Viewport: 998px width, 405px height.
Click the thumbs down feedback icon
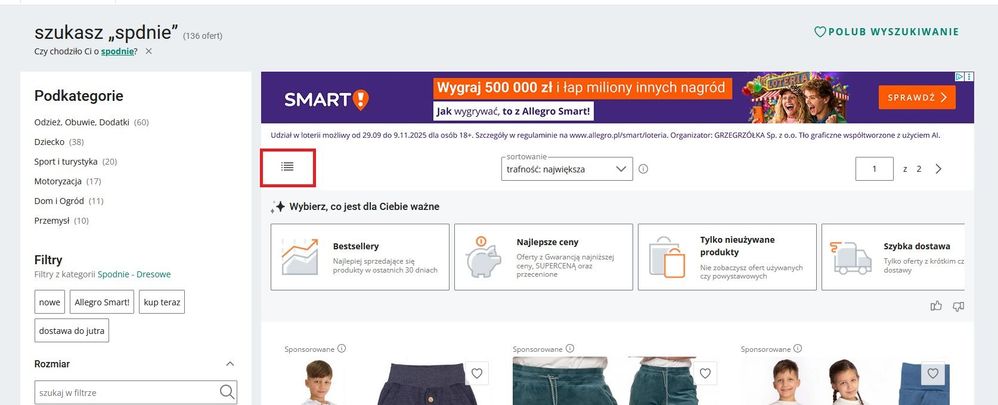[959, 306]
